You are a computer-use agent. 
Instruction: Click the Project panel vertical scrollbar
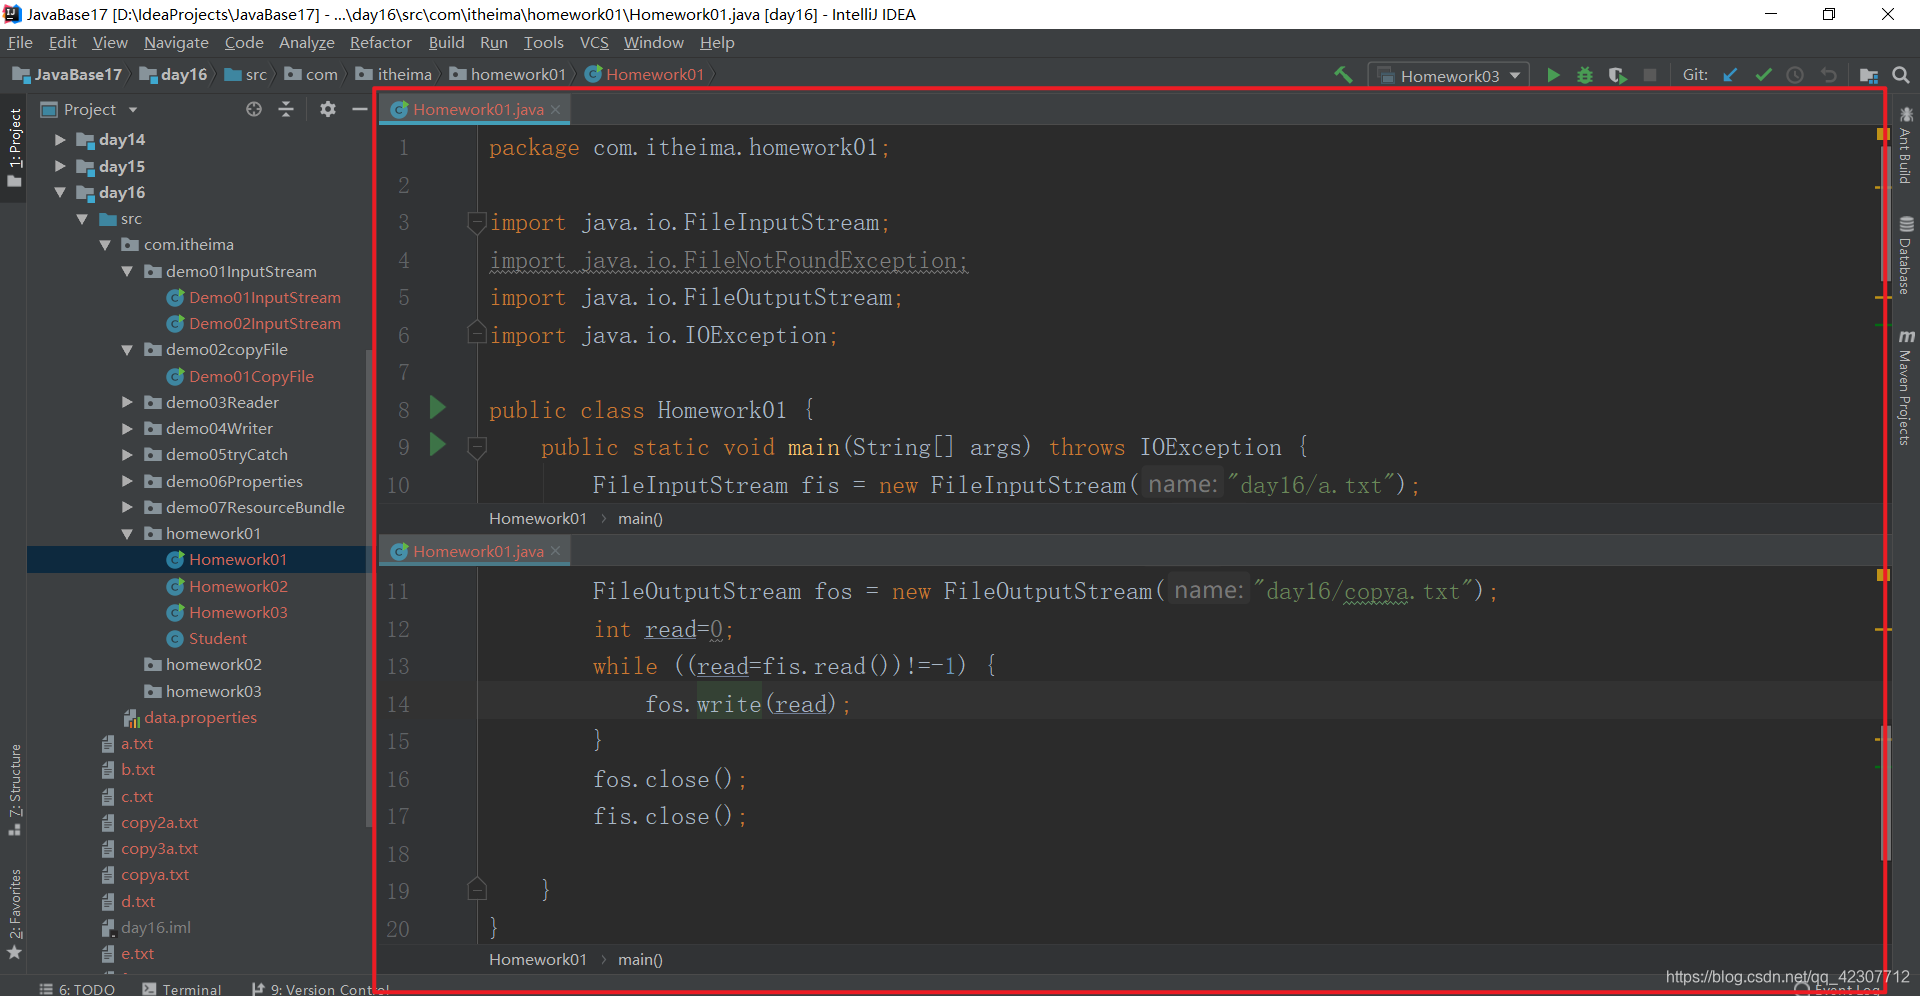368,590
